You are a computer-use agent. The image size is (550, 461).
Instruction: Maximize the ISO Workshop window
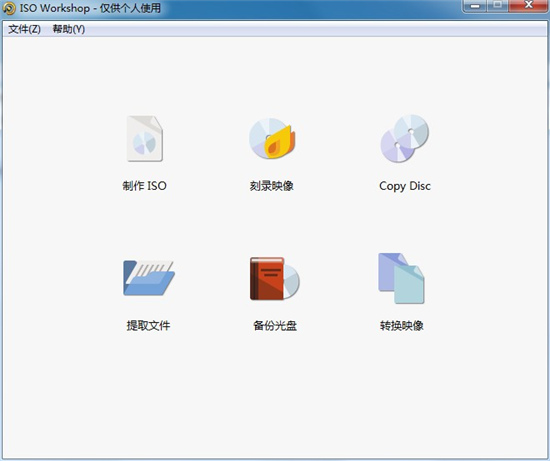click(497, 6)
